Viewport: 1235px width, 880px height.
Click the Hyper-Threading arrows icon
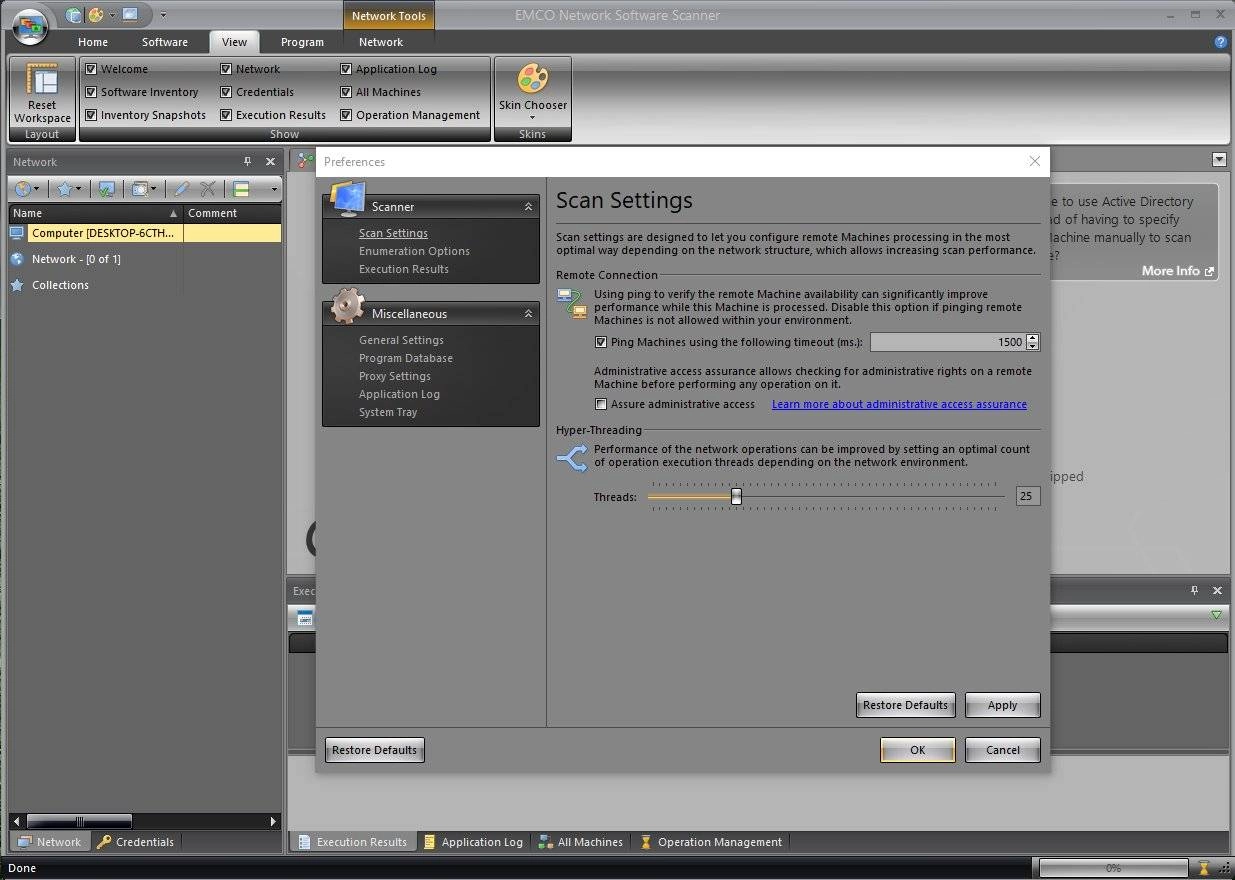coord(571,459)
